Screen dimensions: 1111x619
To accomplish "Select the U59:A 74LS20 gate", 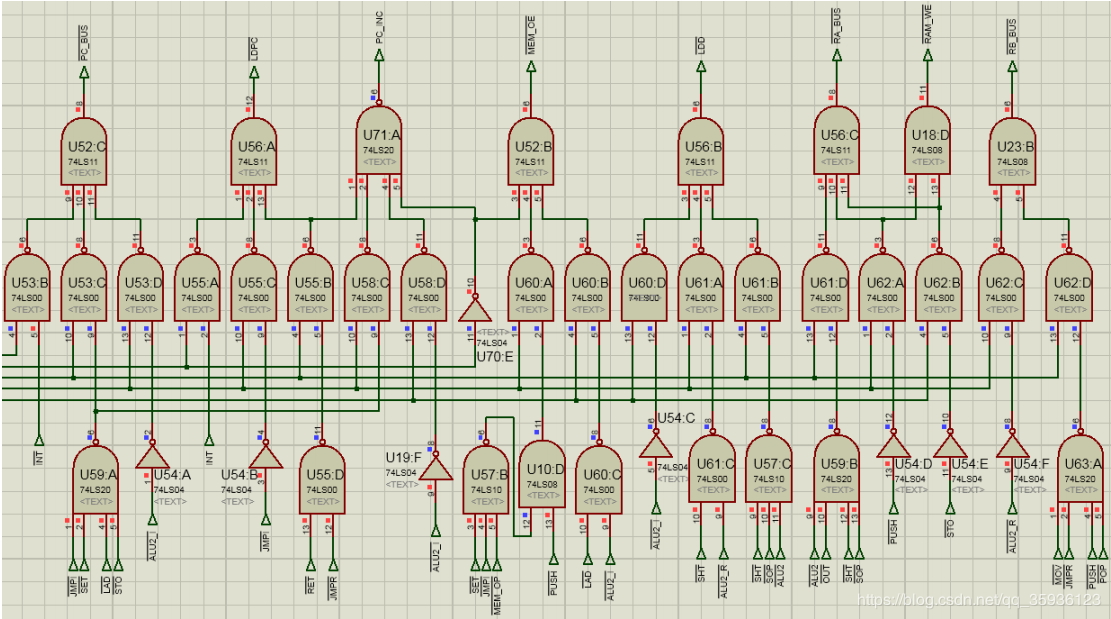I will (x=95, y=480).
